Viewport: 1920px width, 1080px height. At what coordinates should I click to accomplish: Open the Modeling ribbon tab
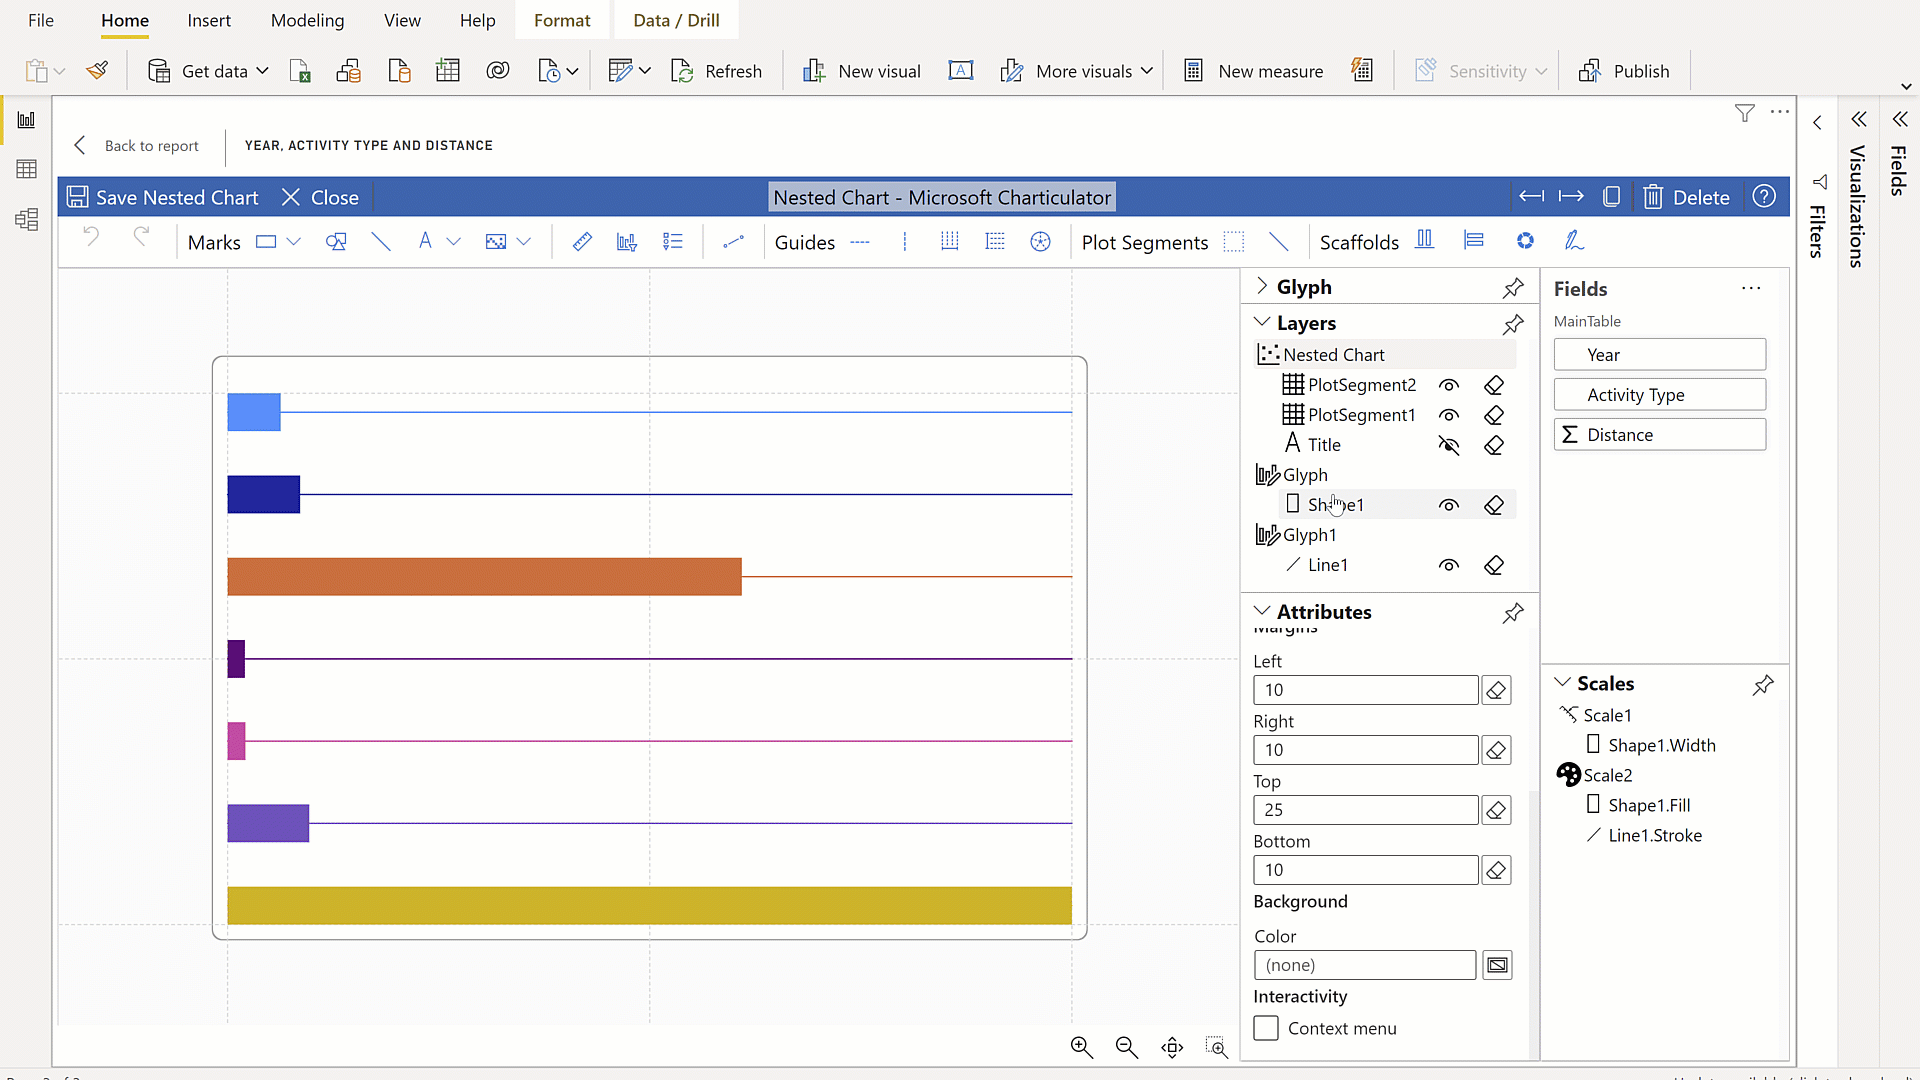307,20
